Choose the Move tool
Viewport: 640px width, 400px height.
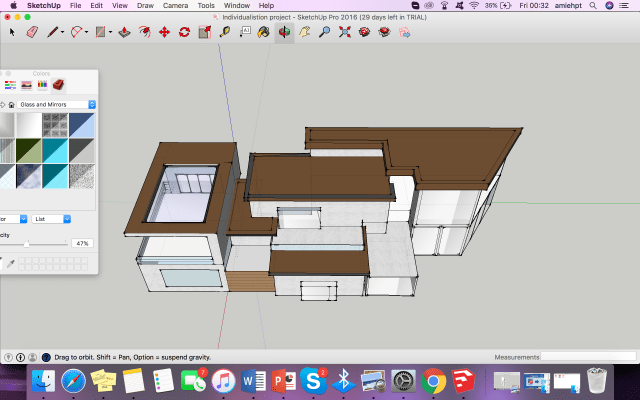164,32
